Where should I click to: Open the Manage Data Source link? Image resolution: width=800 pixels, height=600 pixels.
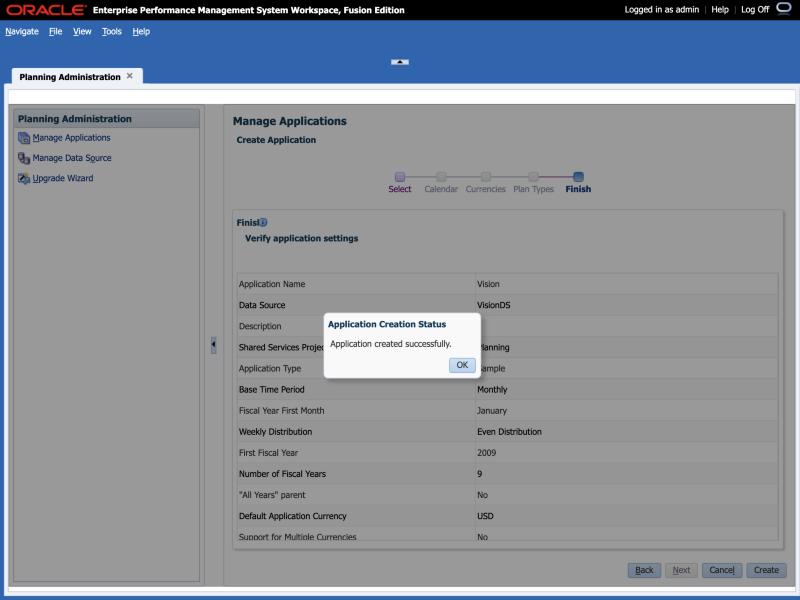72,158
